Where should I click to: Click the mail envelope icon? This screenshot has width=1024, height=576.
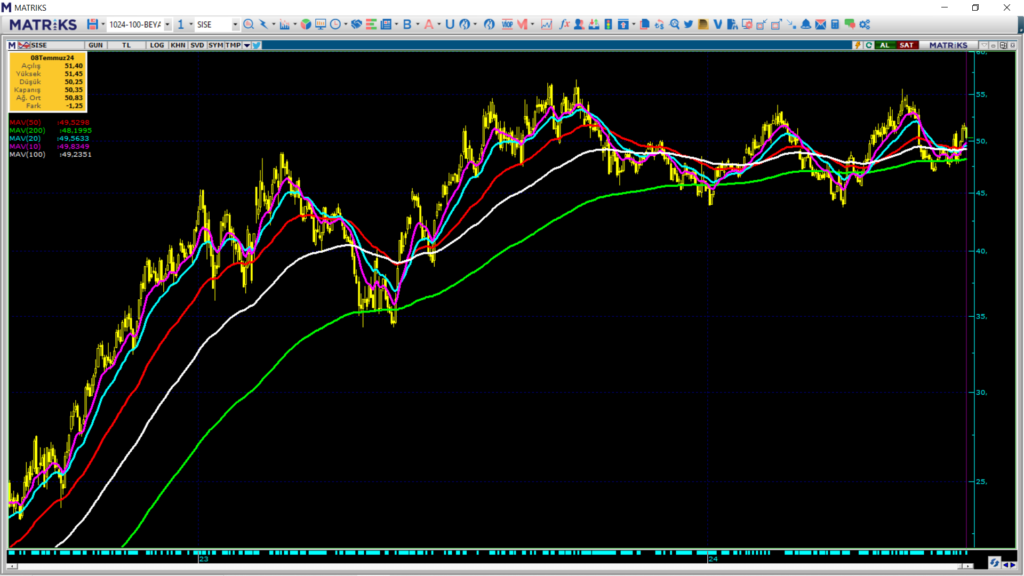coord(821,24)
